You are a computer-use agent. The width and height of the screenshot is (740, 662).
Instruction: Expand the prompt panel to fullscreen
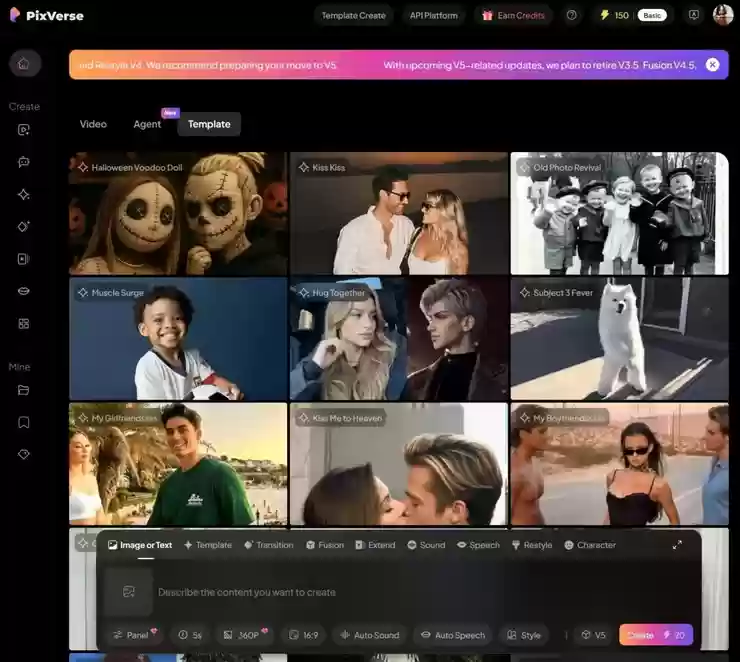pos(677,545)
